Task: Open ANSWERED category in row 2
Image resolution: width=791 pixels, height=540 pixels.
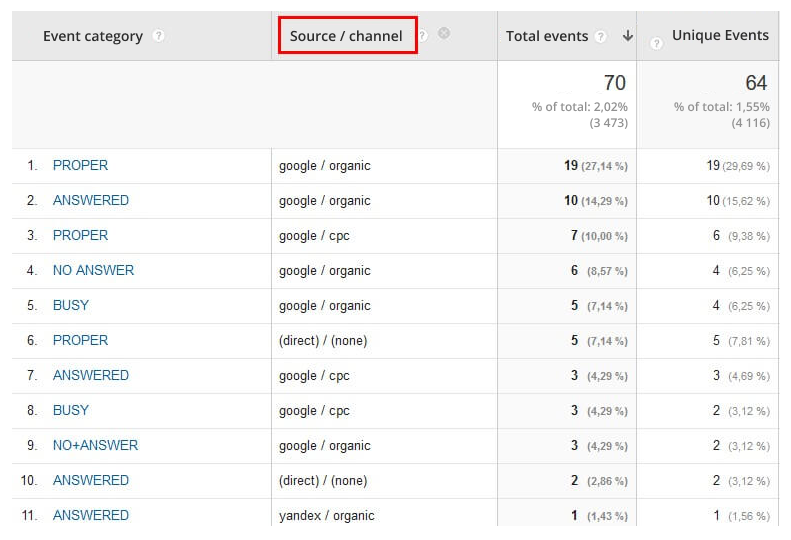Action: tap(90, 200)
